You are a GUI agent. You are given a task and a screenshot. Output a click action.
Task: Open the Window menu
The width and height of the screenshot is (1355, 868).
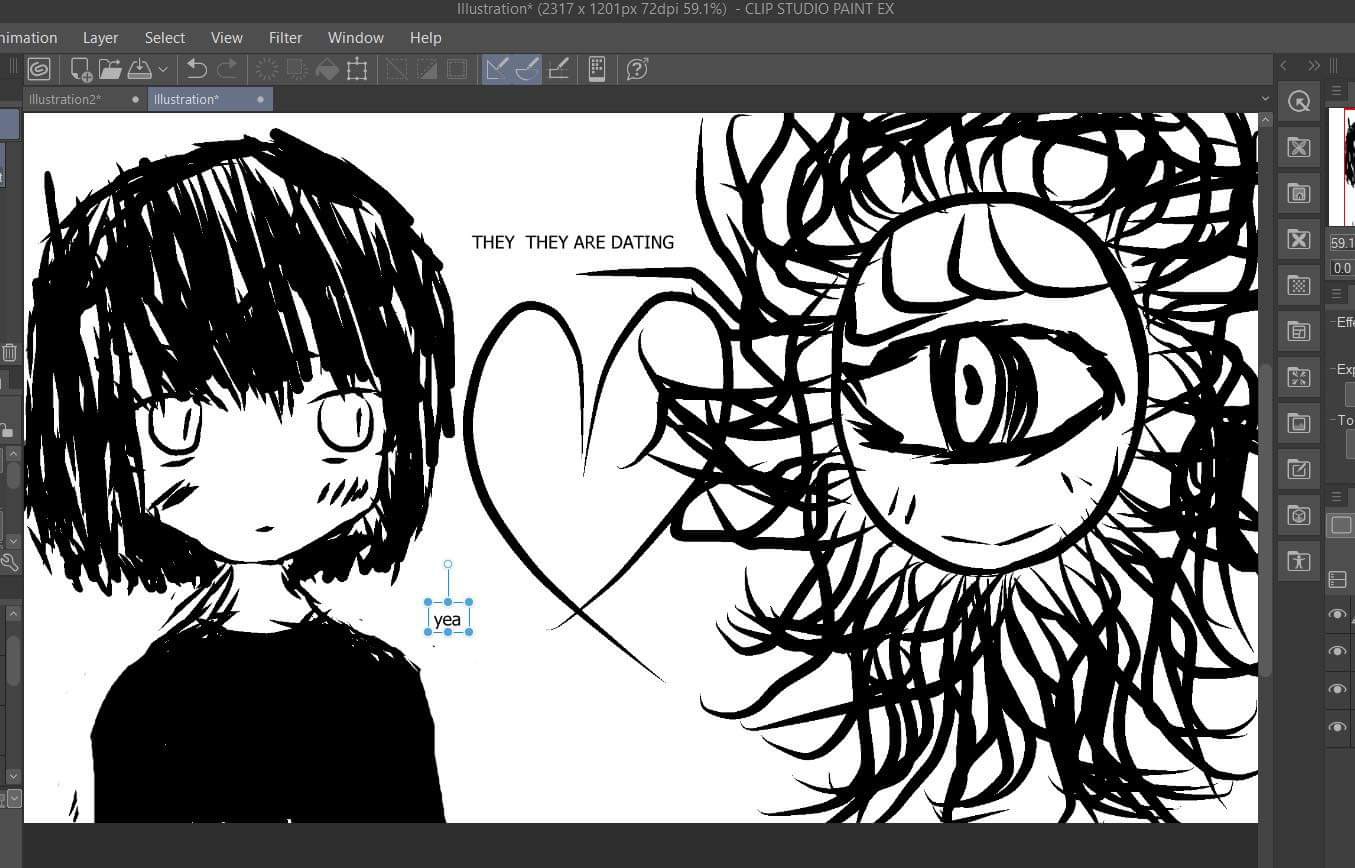click(355, 37)
